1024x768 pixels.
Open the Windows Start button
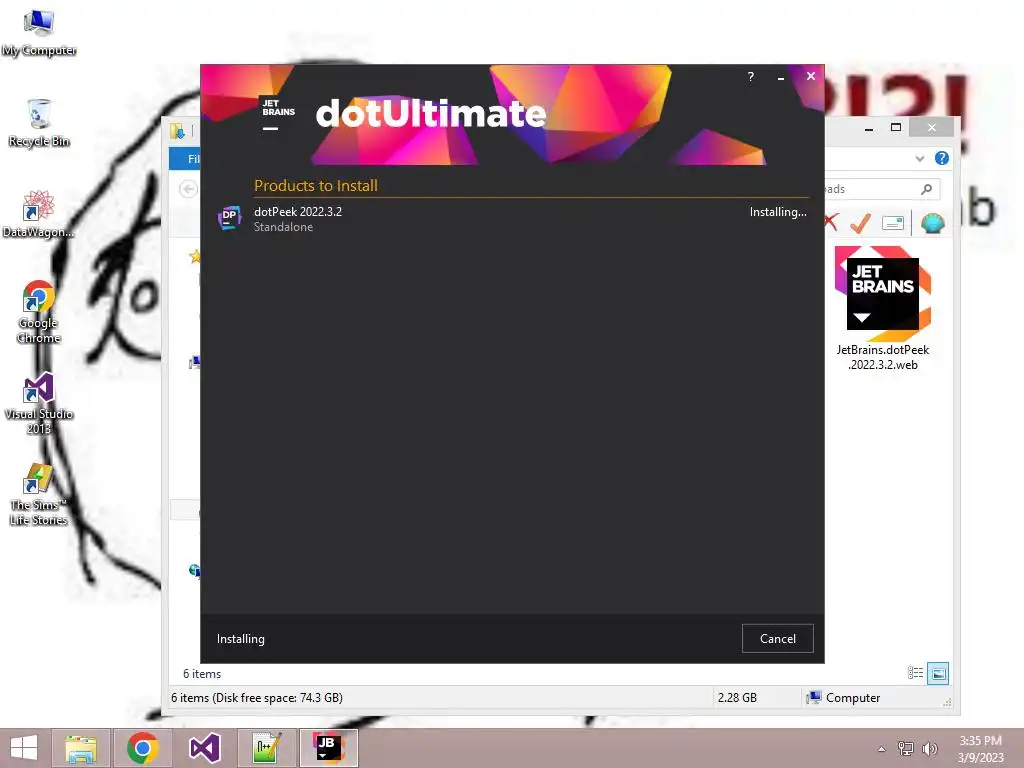24,748
